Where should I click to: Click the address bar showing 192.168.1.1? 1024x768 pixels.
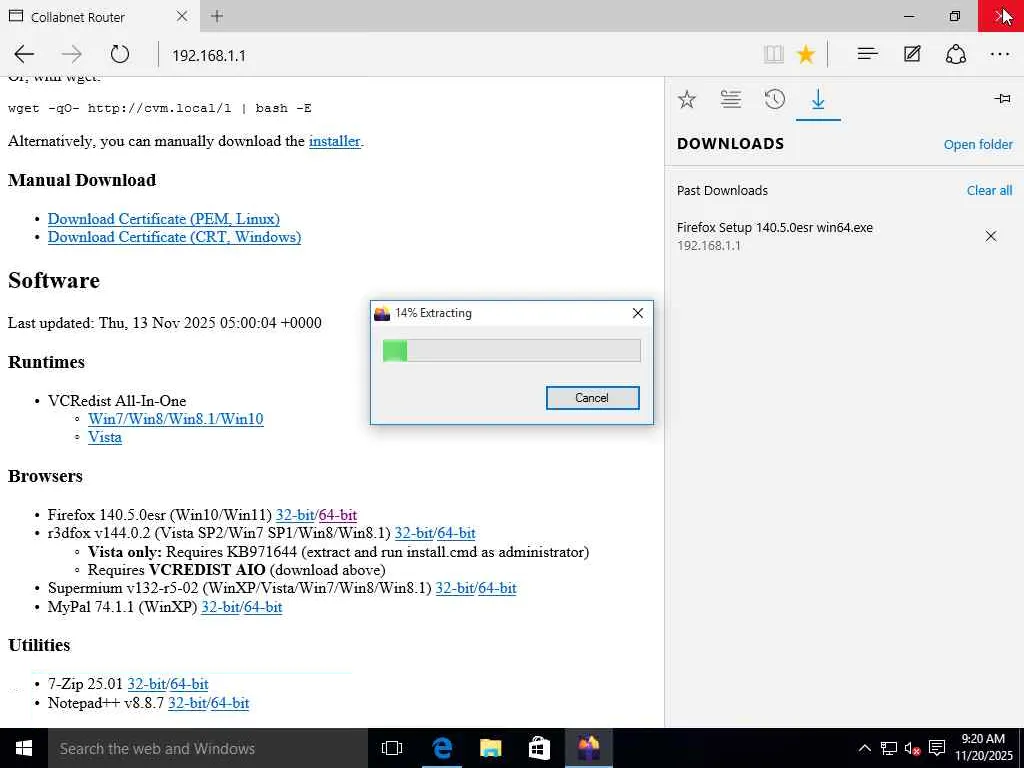coord(457,55)
